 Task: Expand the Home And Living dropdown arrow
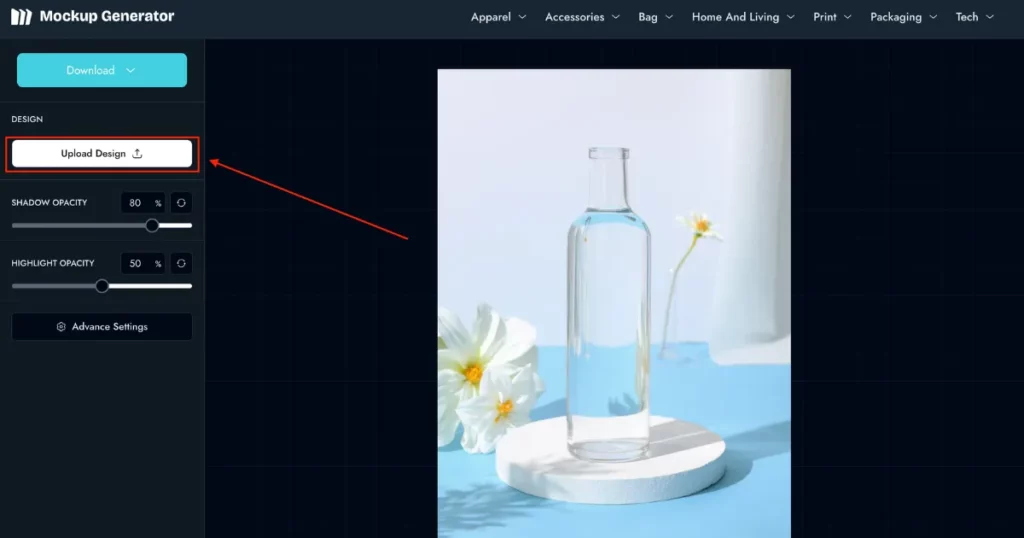point(790,17)
